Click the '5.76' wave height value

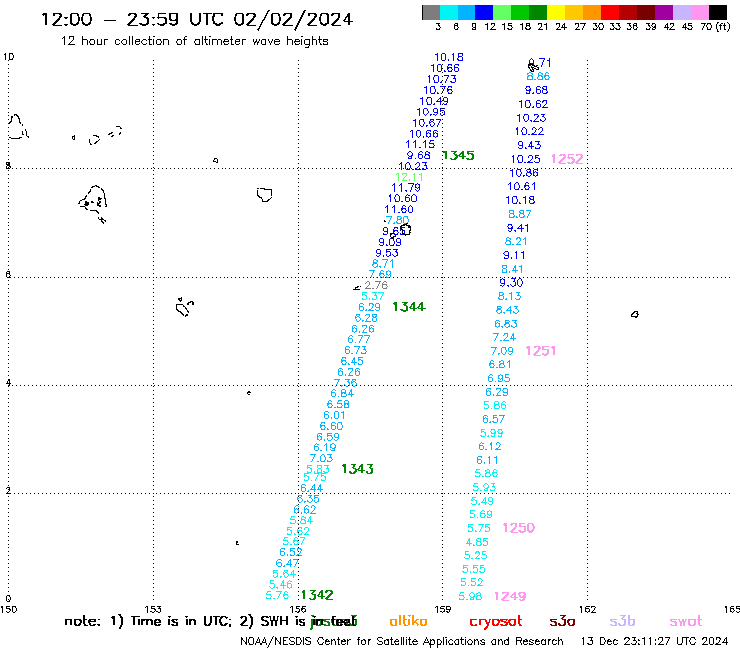[278, 596]
